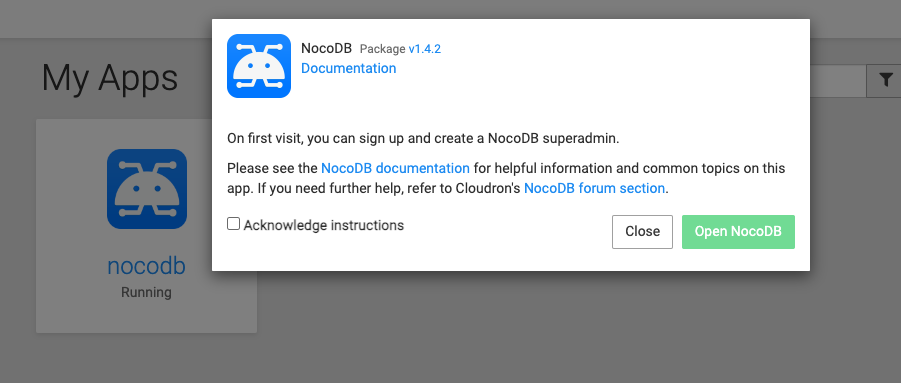Click the Running status text of nocodb
Image resolution: width=901 pixels, height=383 pixels.
147,292
